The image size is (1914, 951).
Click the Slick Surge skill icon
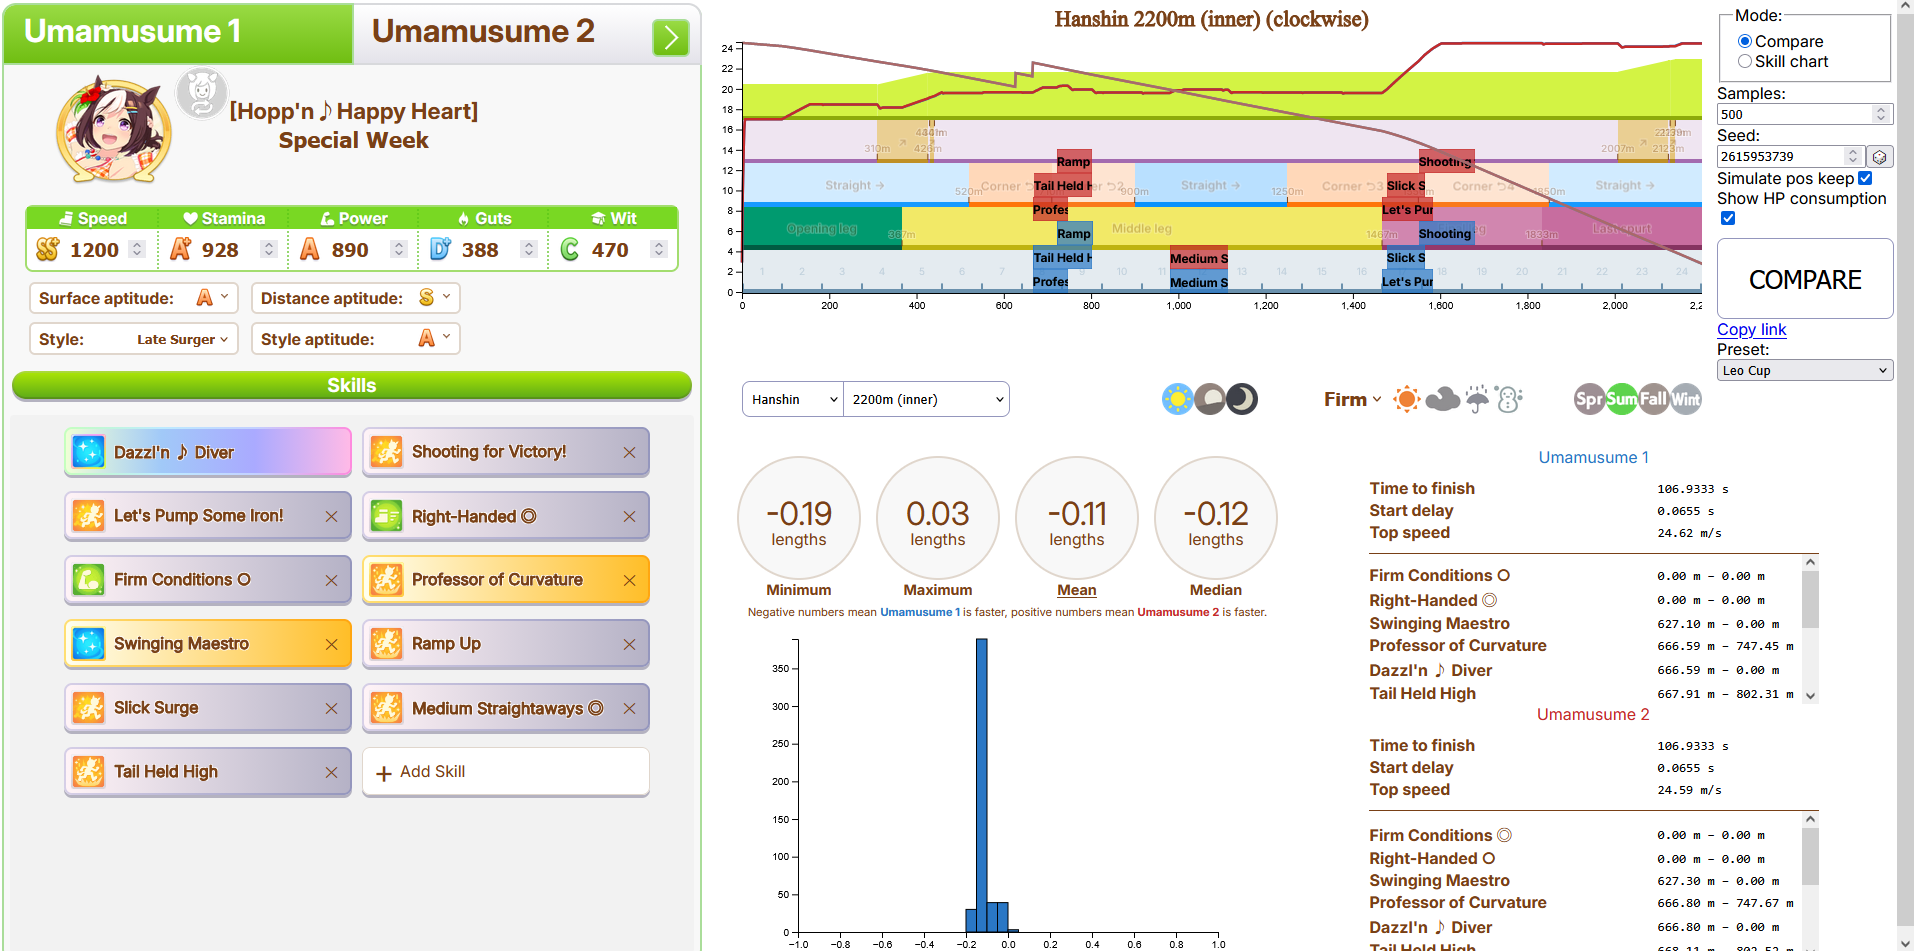coord(88,708)
